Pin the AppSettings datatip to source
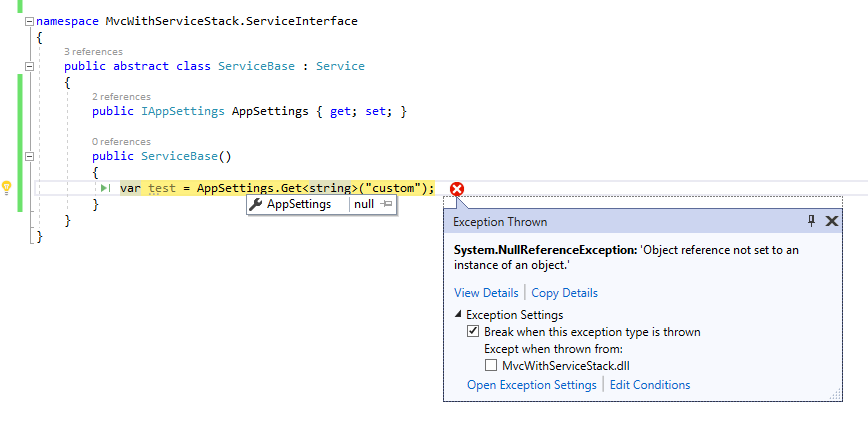The height and width of the screenshot is (447, 868). (386, 204)
